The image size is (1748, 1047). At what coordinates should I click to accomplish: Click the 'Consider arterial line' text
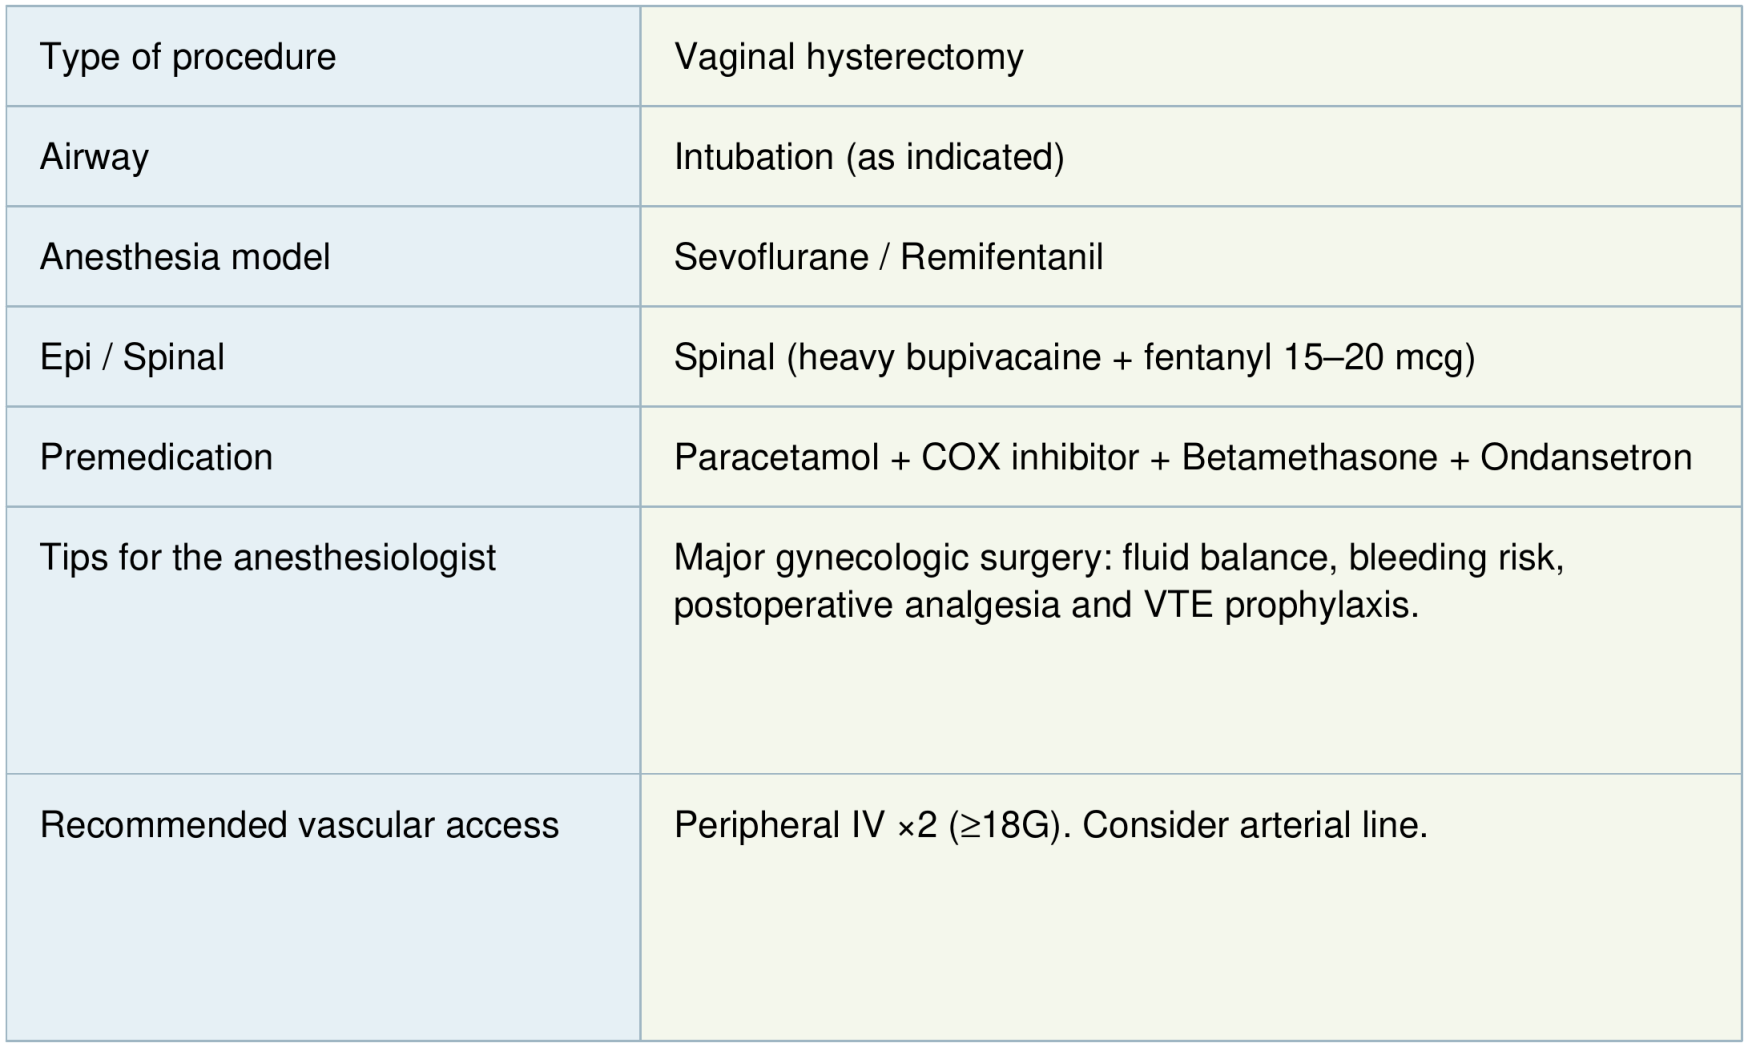pos(1255,825)
